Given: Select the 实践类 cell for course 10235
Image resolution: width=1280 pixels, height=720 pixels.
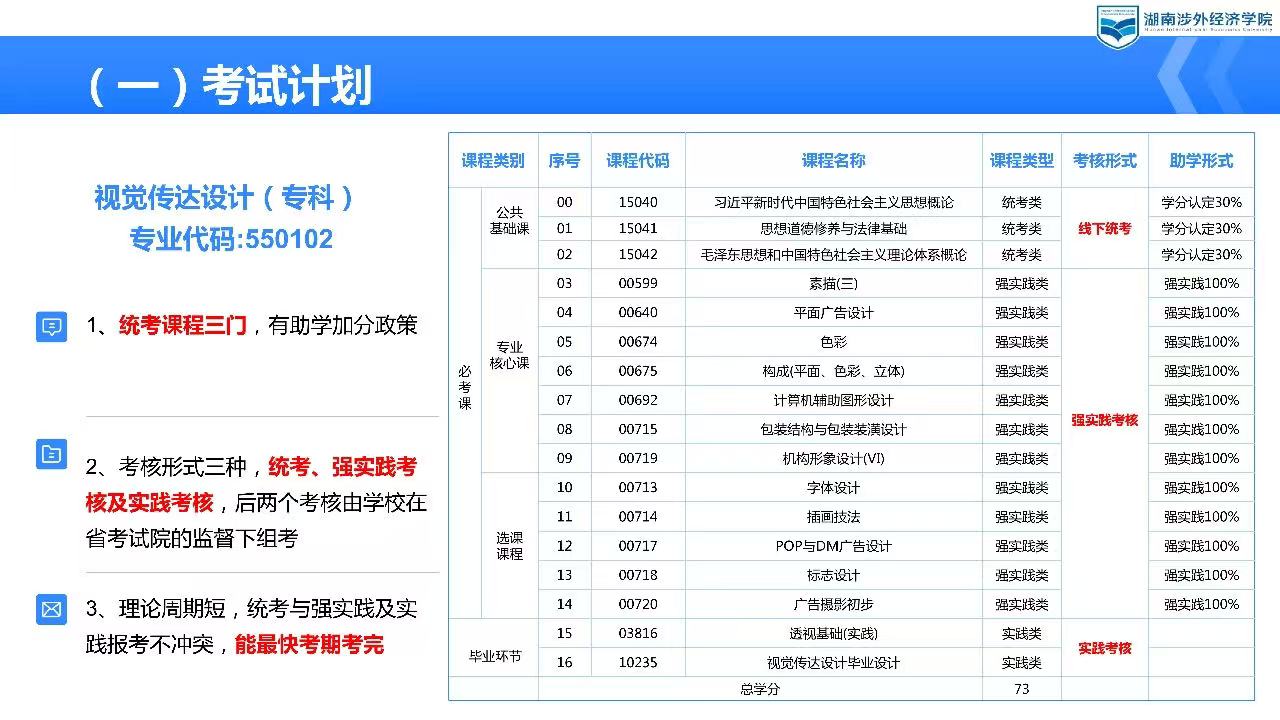Looking at the screenshot, I should coord(1019,662).
